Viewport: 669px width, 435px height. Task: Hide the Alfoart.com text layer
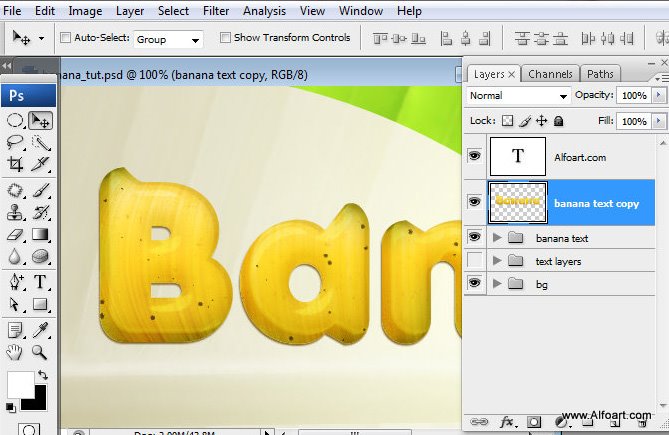point(474,156)
